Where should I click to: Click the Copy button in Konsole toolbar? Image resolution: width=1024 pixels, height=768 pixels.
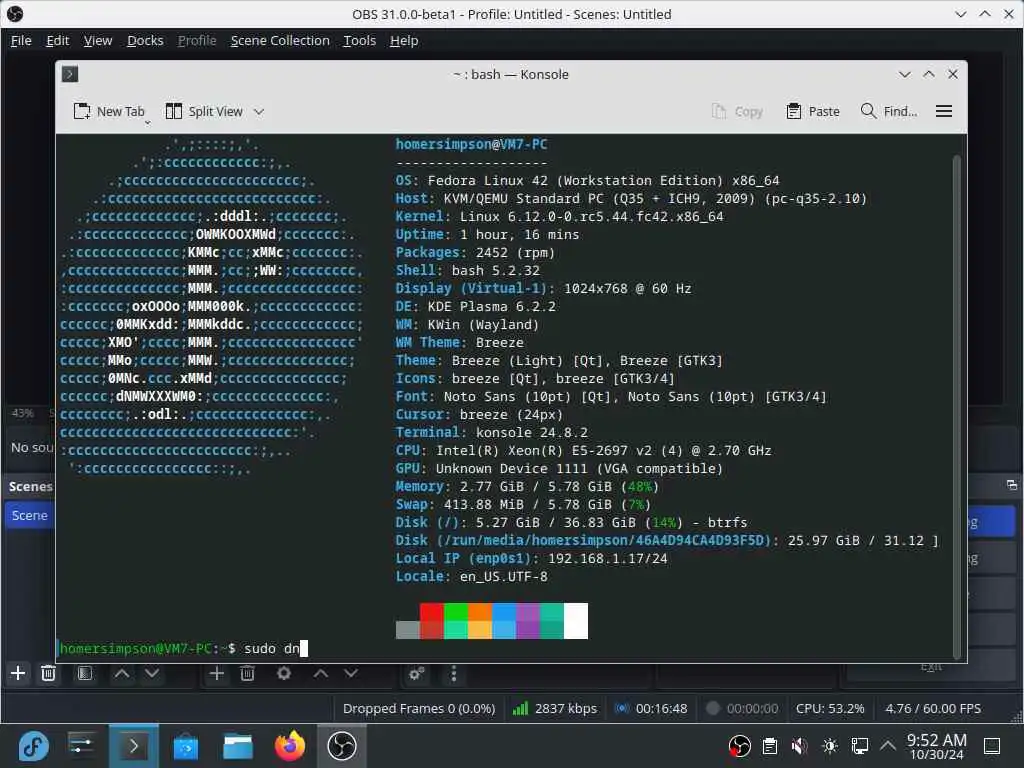click(737, 112)
